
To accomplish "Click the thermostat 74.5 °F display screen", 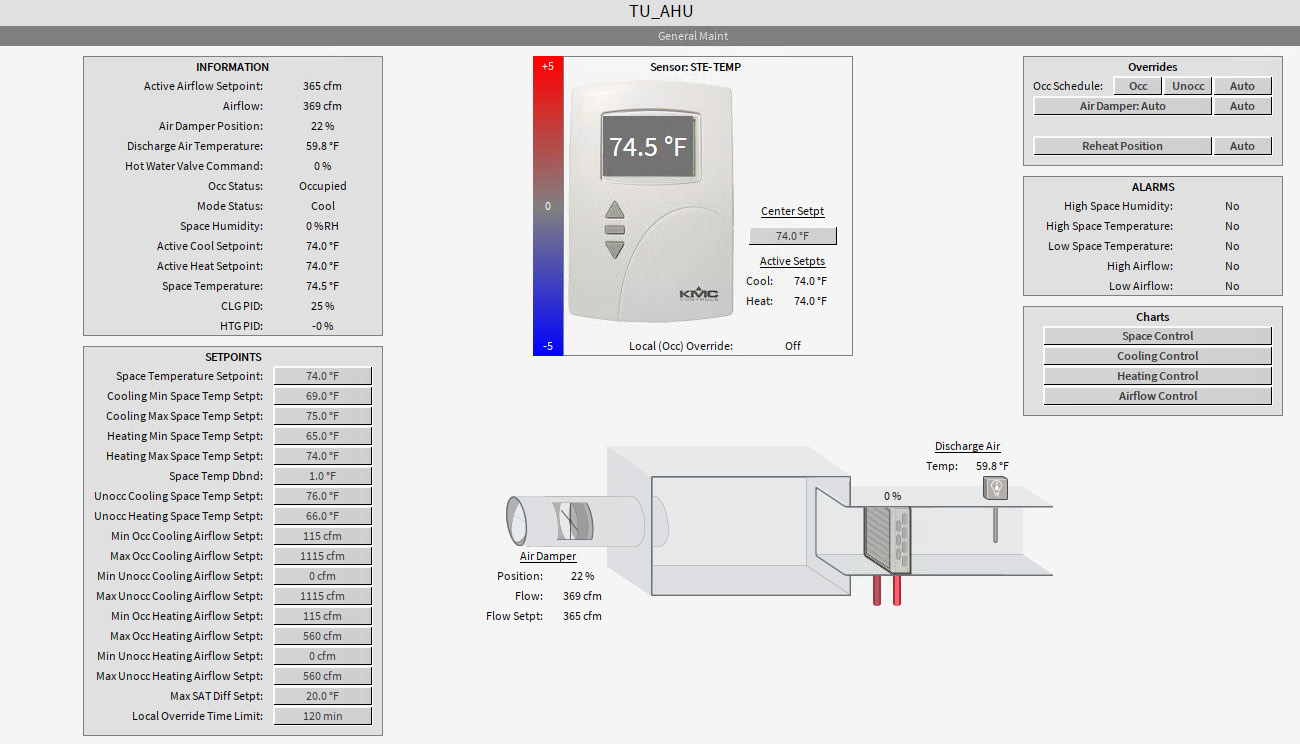I will pyautogui.click(x=649, y=147).
